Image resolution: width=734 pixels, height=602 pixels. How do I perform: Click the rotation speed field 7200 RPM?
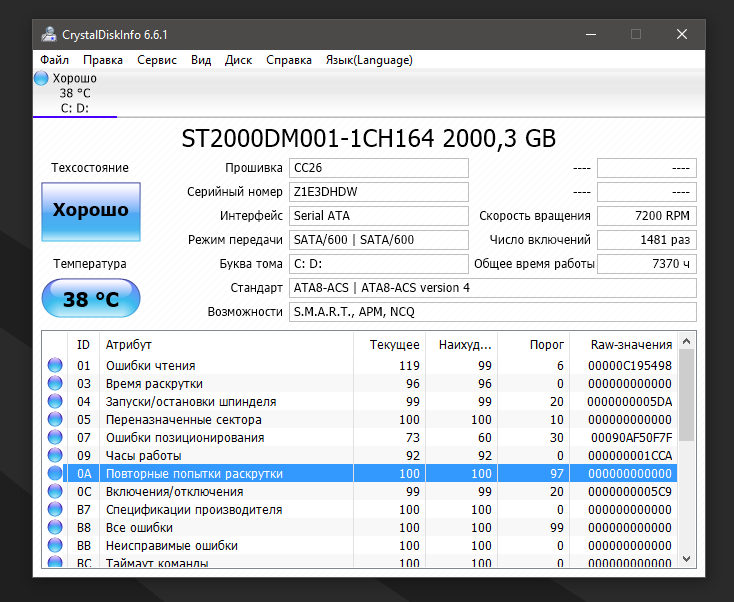tap(647, 216)
